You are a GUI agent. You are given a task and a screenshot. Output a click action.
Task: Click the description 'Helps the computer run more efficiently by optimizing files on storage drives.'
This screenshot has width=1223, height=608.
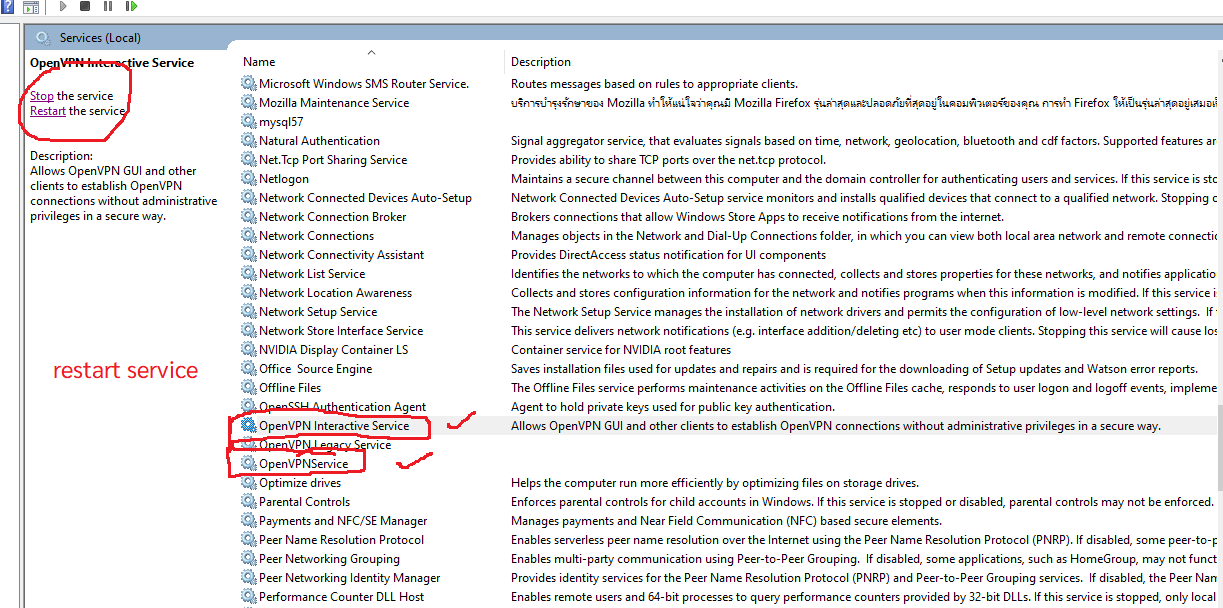[715, 483]
